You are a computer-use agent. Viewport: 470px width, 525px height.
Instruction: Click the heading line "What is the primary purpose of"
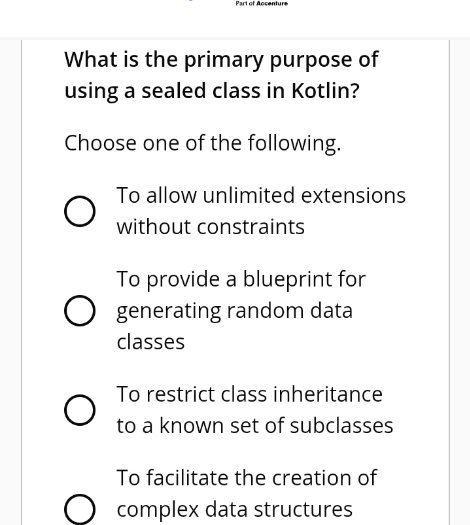[x=221, y=61]
